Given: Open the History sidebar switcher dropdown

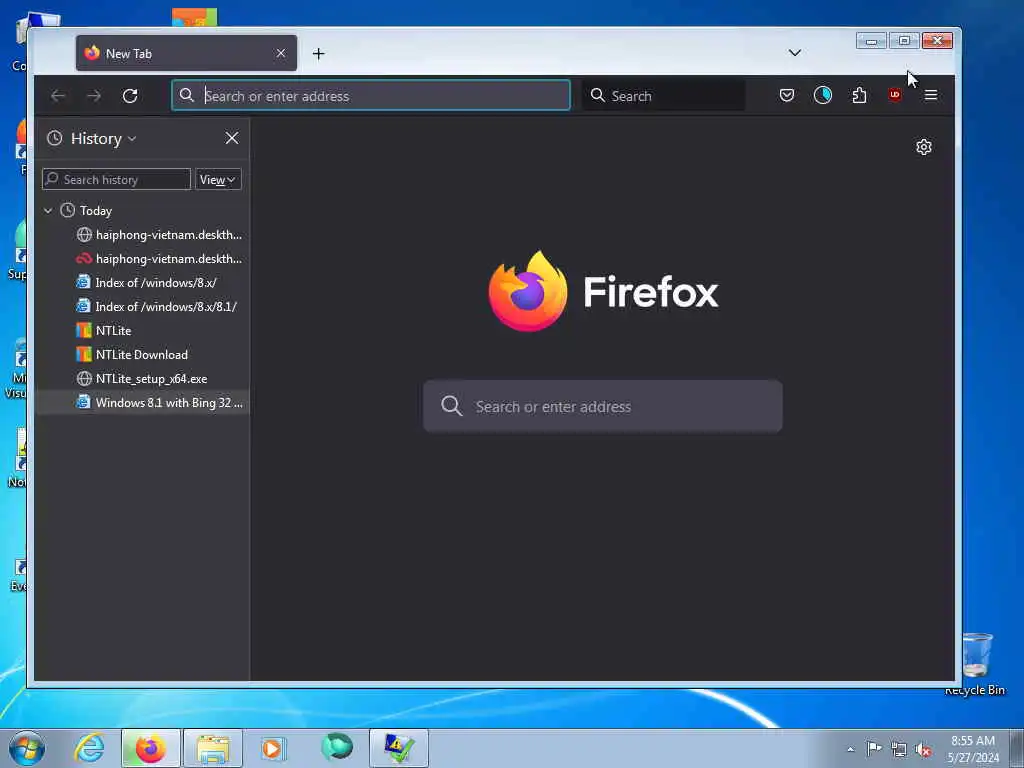Looking at the screenshot, I should 91,138.
